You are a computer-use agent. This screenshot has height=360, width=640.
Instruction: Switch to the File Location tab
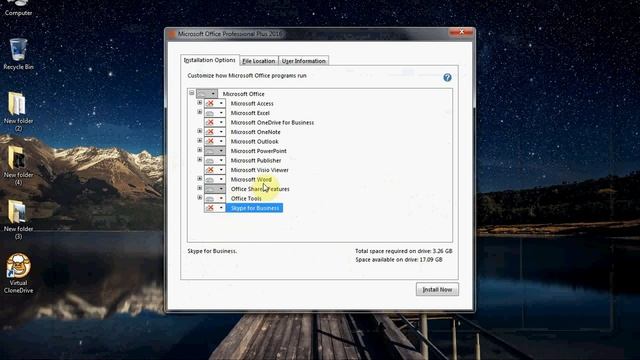259,61
